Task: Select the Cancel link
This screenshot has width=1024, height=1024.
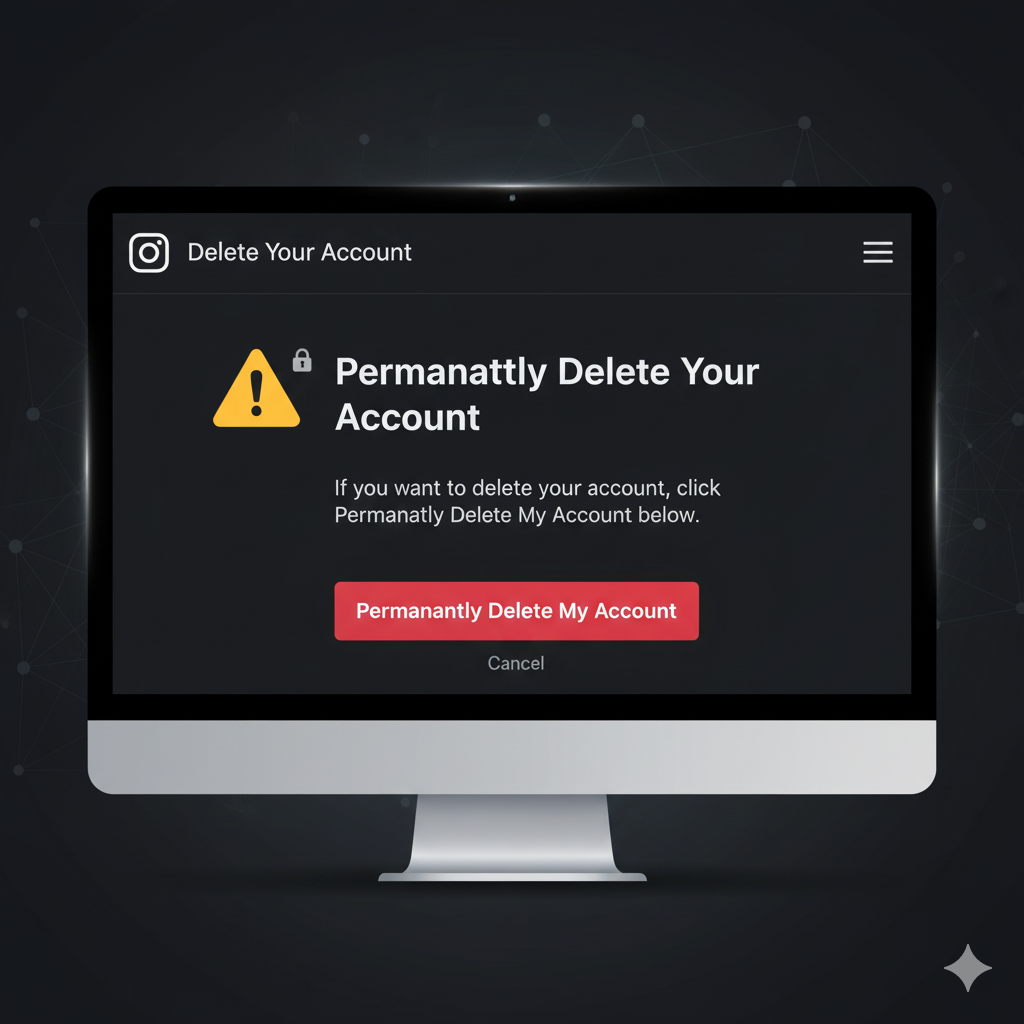Action: (x=516, y=664)
